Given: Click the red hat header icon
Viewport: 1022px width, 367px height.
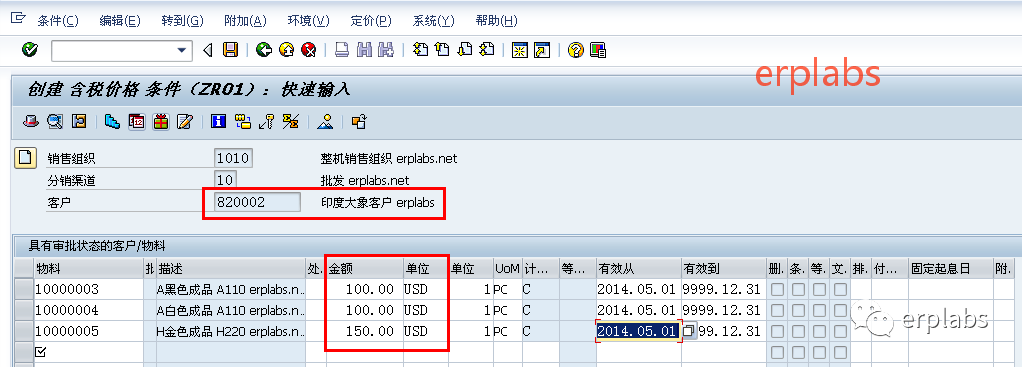Looking at the screenshot, I should (31, 121).
